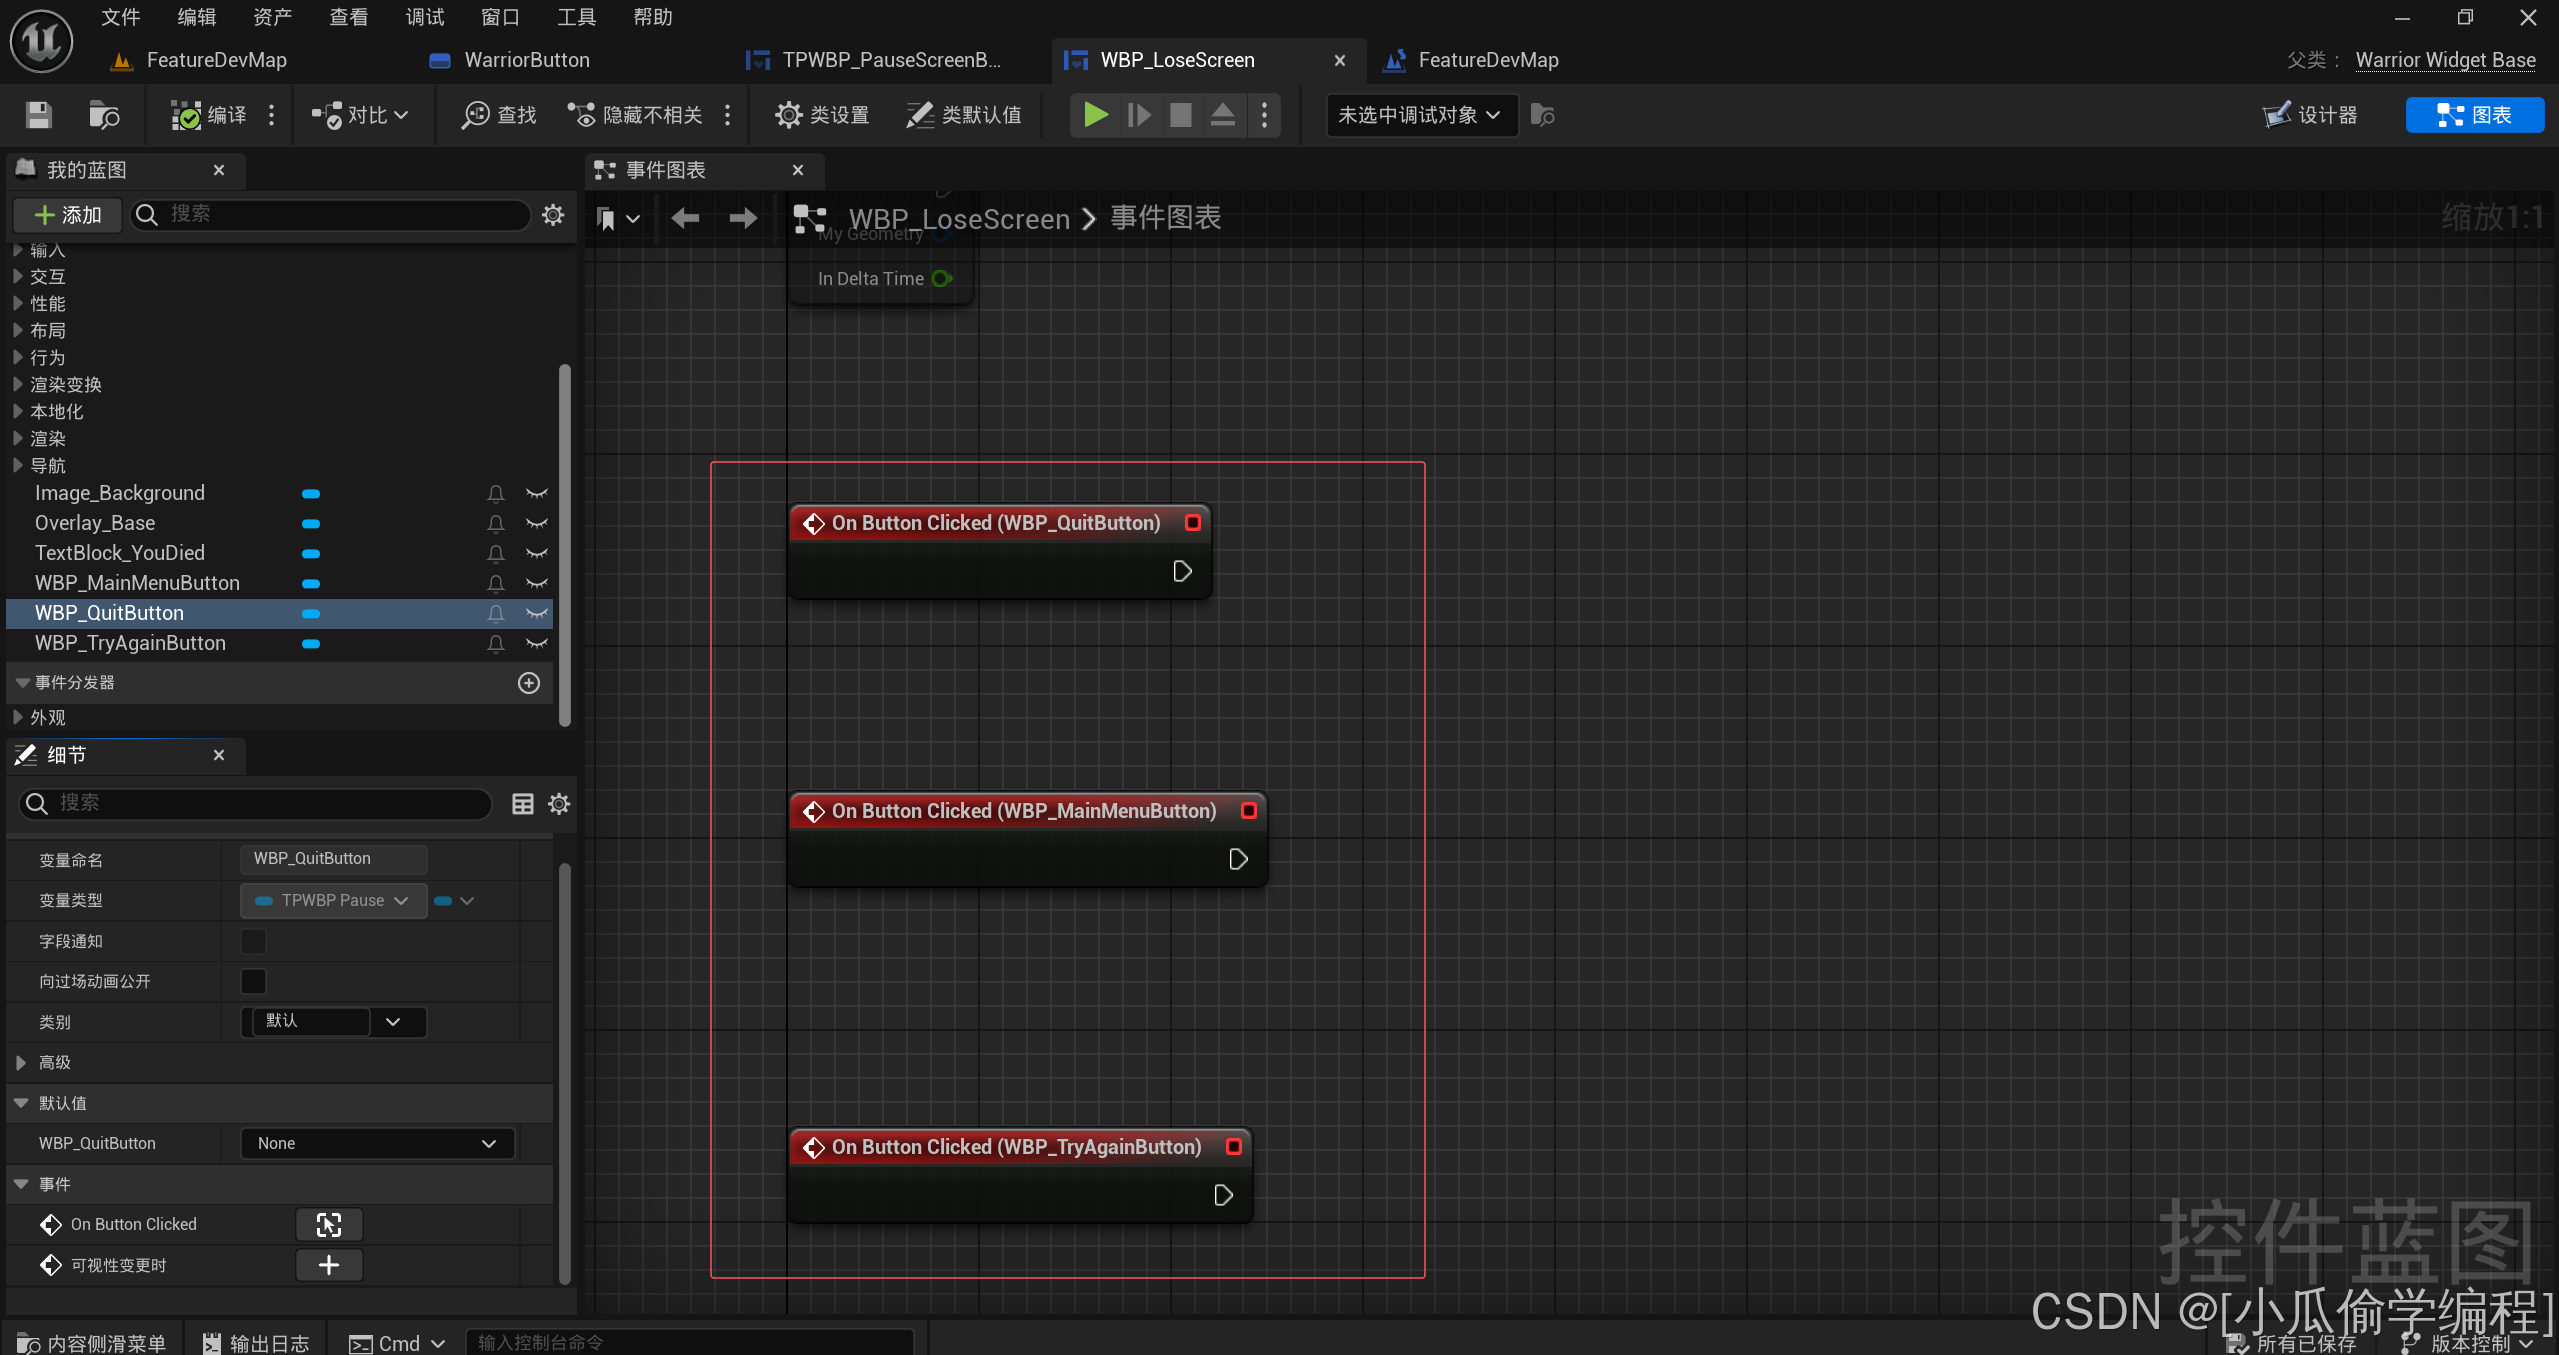Open the Asset (资产) menu
The height and width of the screenshot is (1355, 2559).
point(272,17)
